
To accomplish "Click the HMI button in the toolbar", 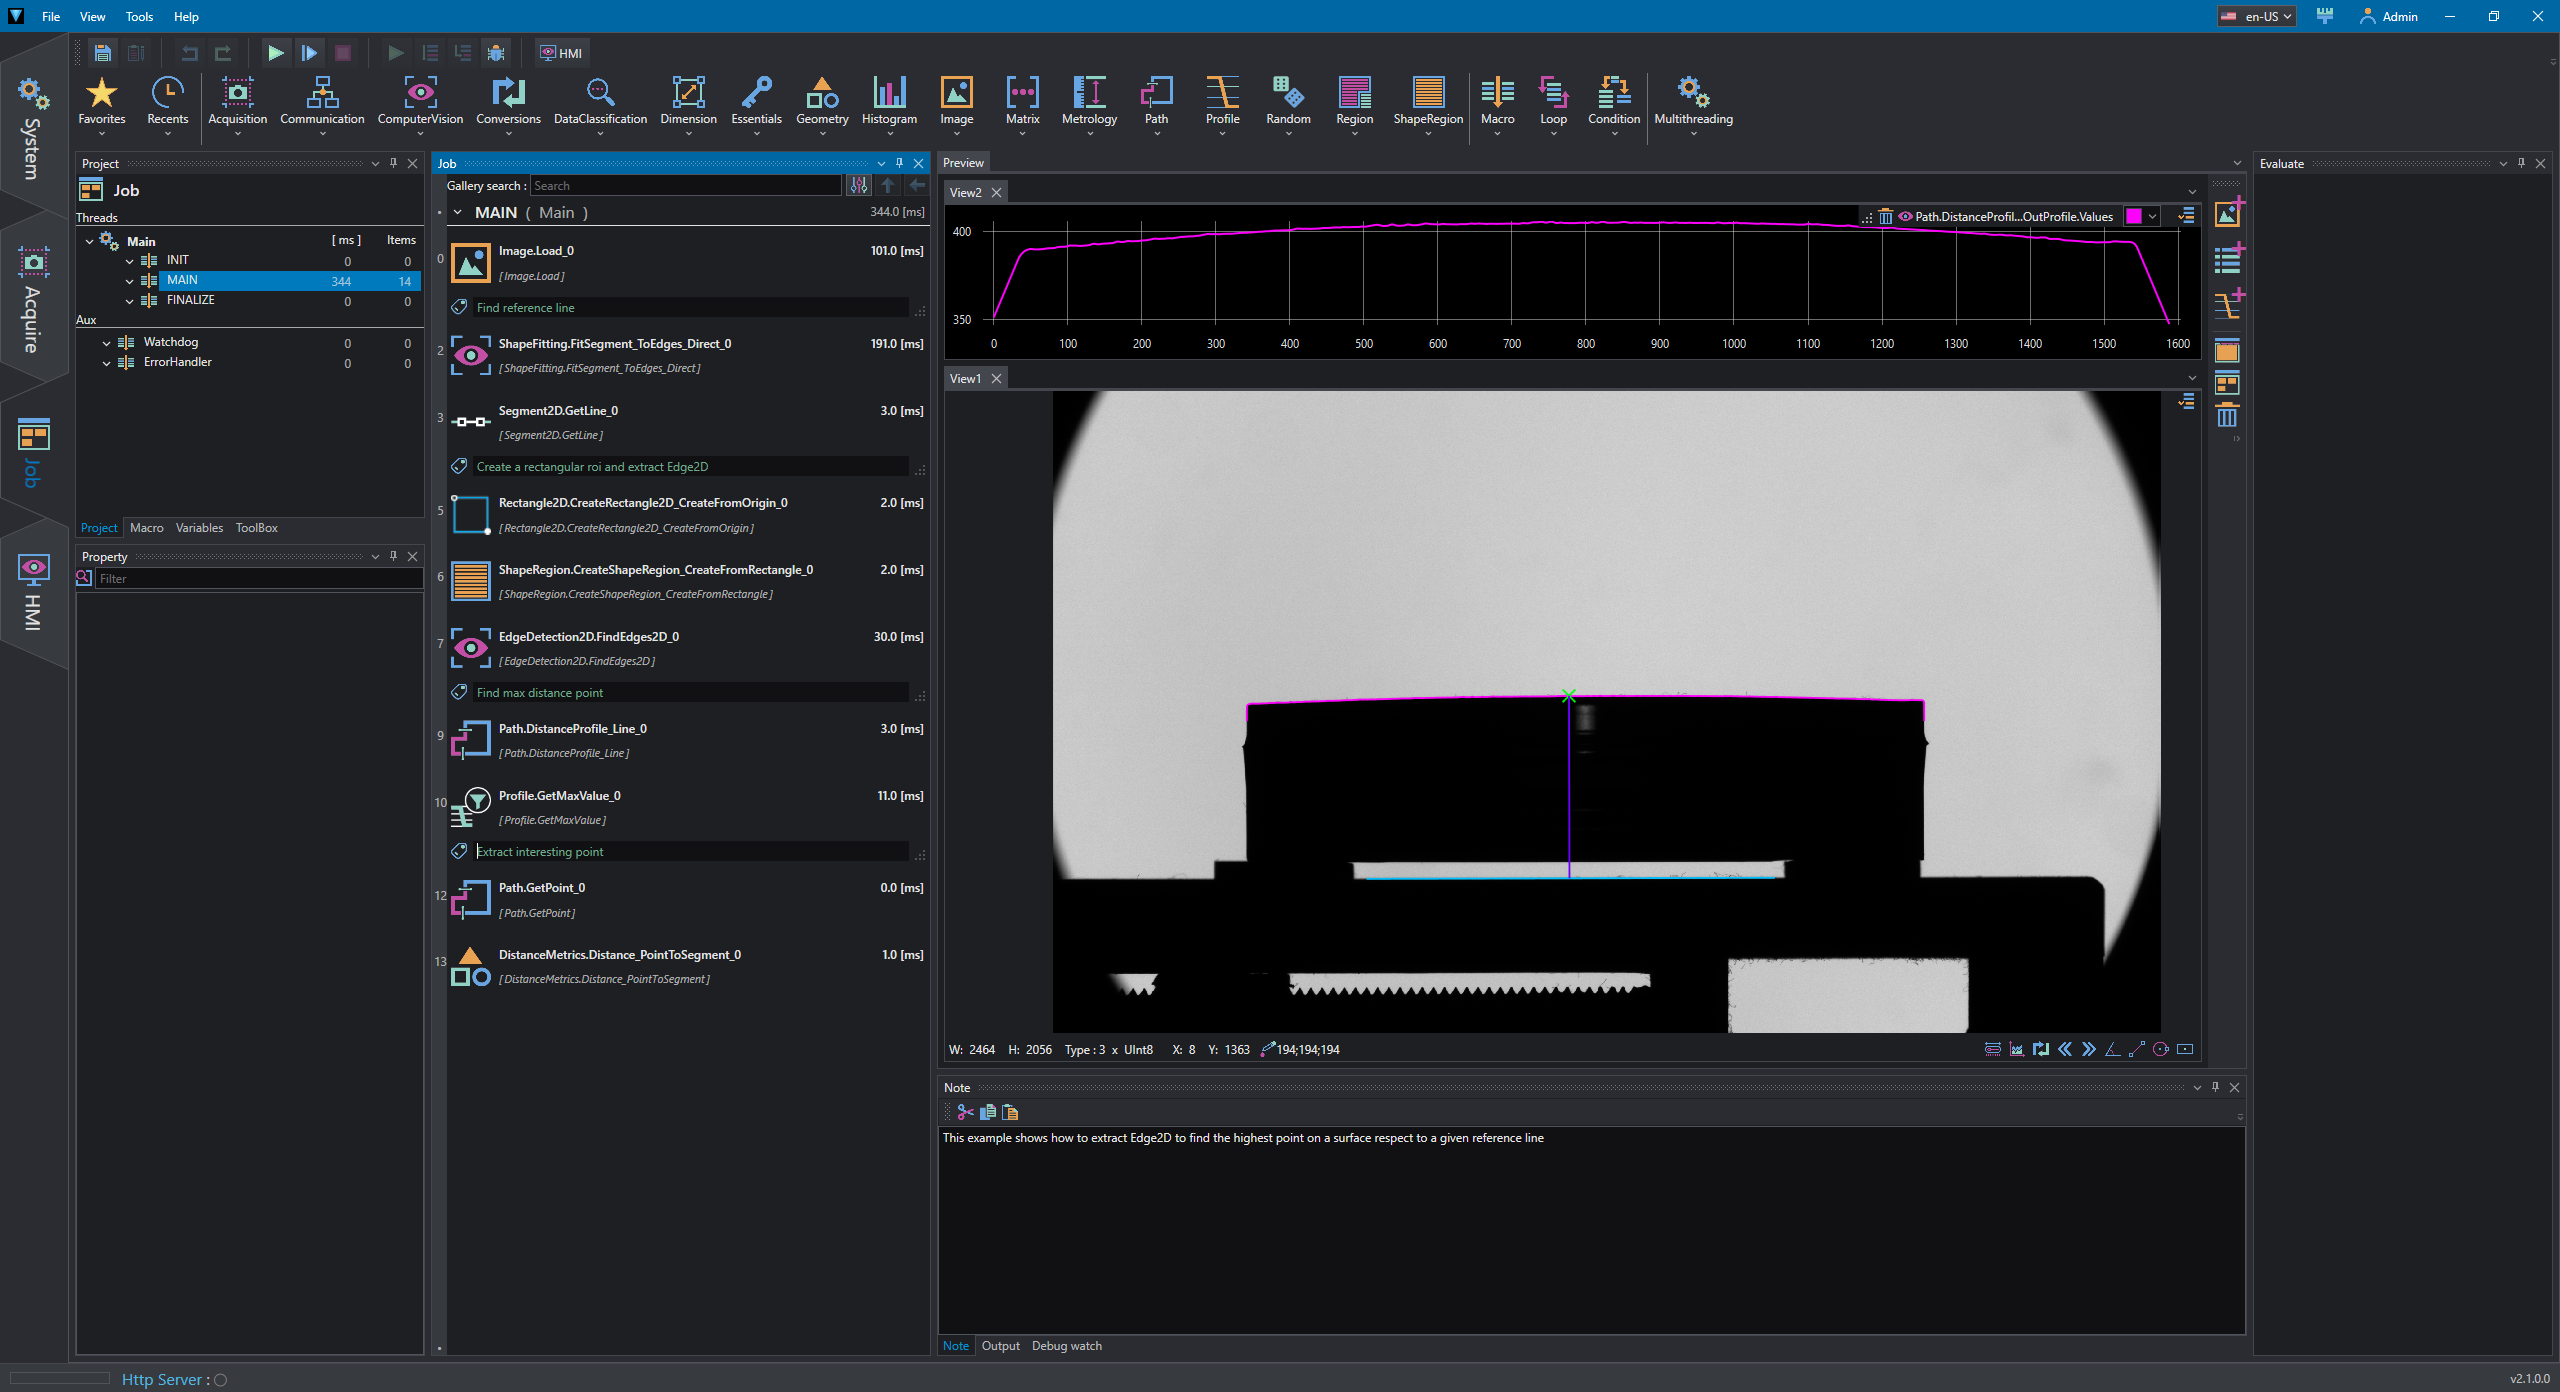I will pos(561,53).
